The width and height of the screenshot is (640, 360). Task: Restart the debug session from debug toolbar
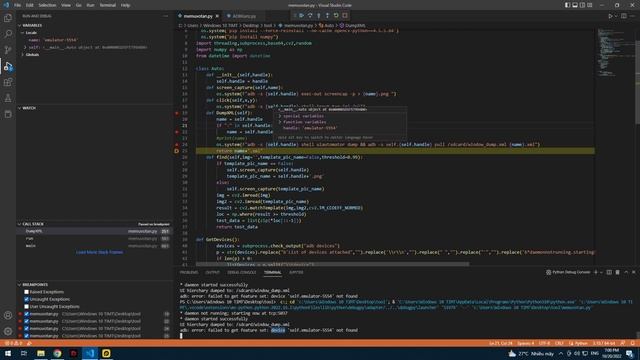(x=336, y=16)
